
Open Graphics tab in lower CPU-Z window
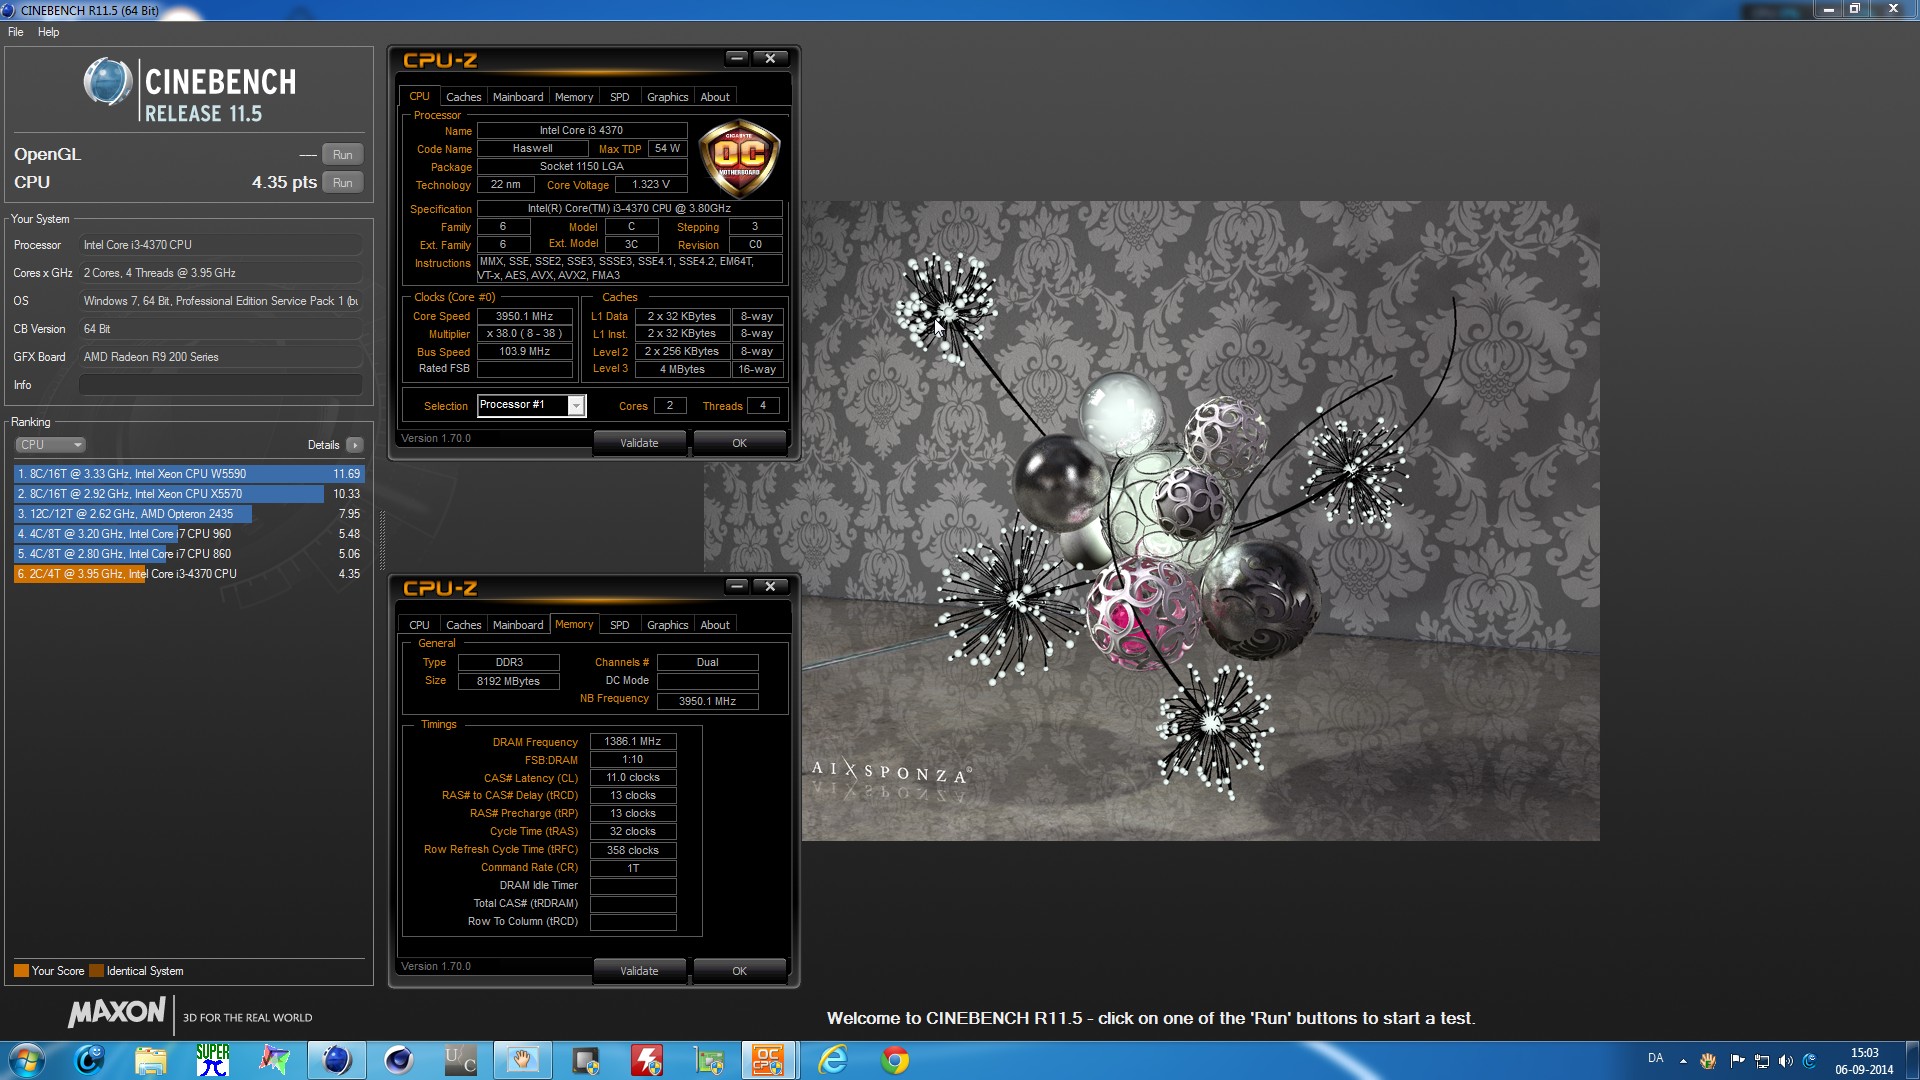(667, 625)
